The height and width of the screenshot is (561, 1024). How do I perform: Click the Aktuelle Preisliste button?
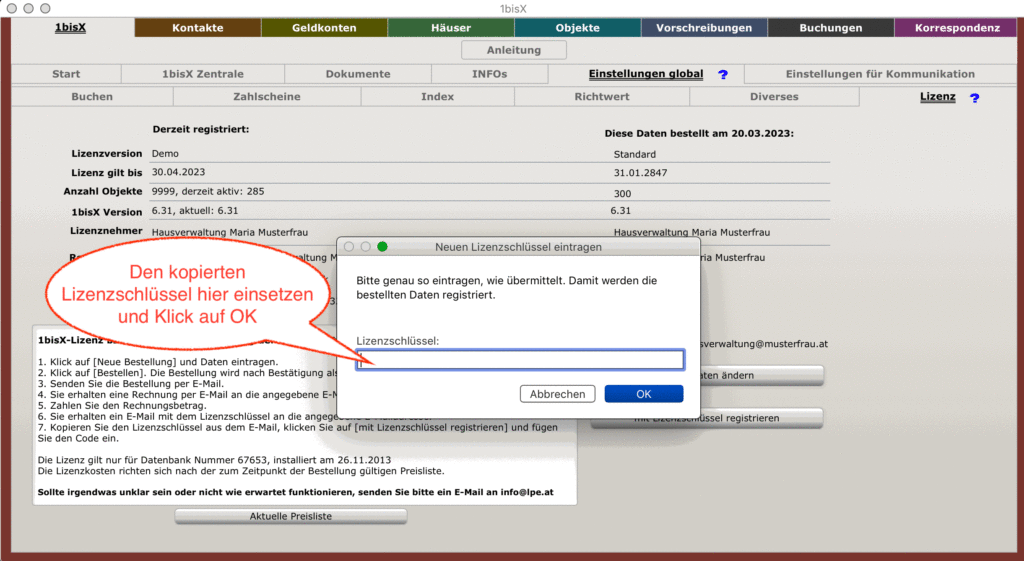click(291, 516)
